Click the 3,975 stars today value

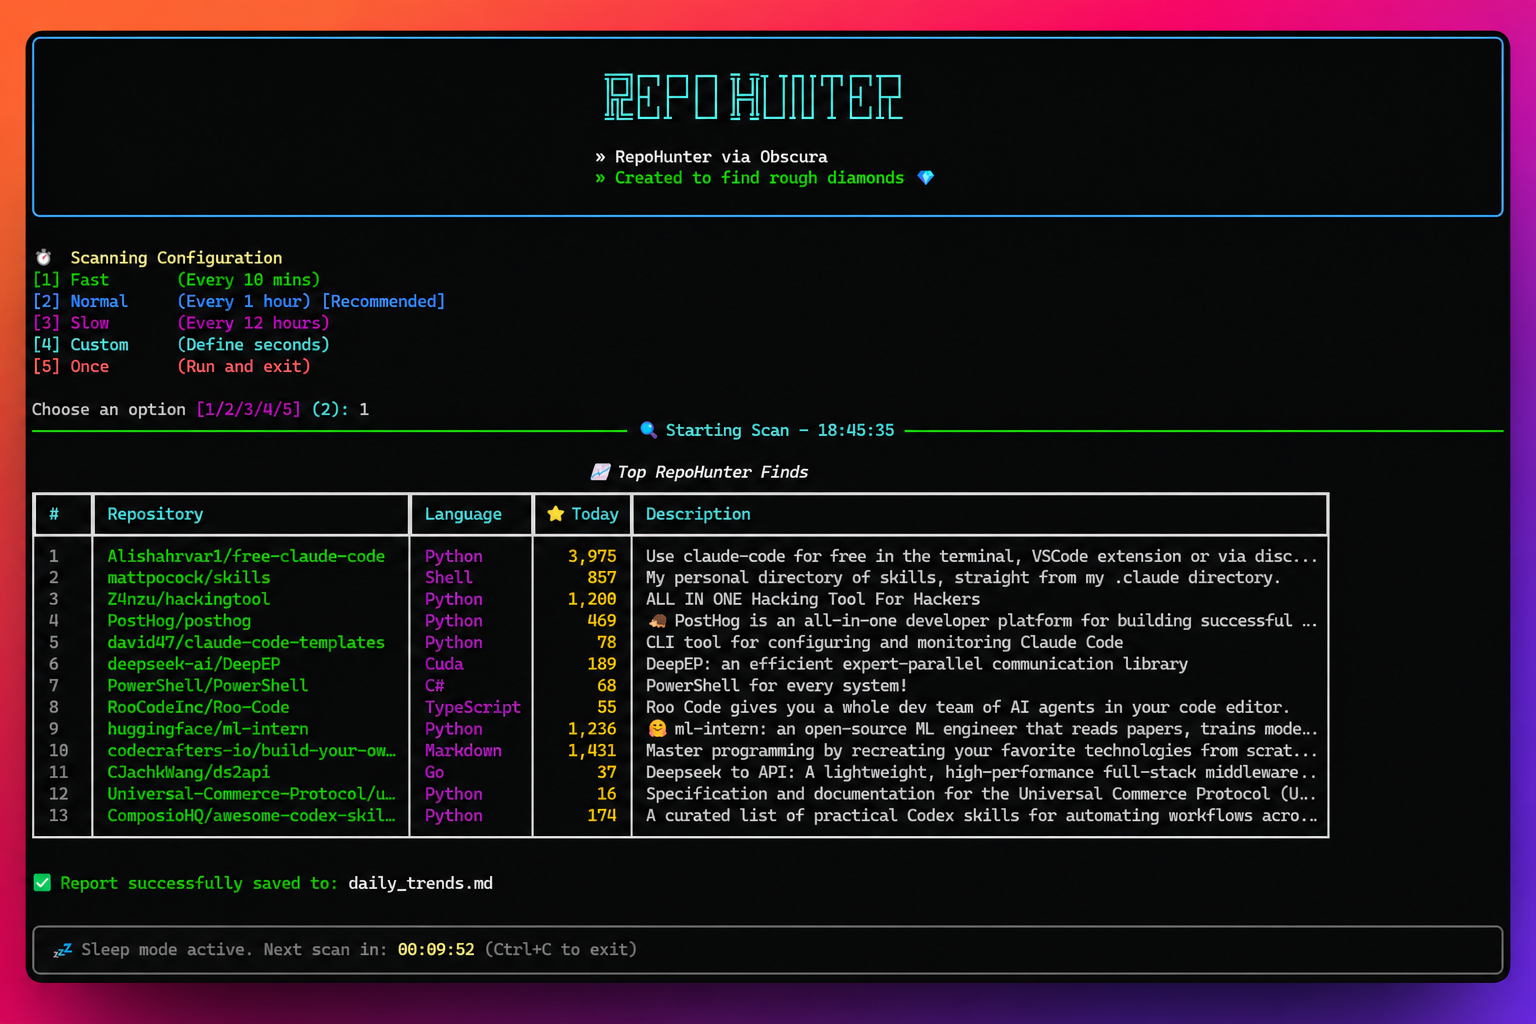click(x=592, y=556)
